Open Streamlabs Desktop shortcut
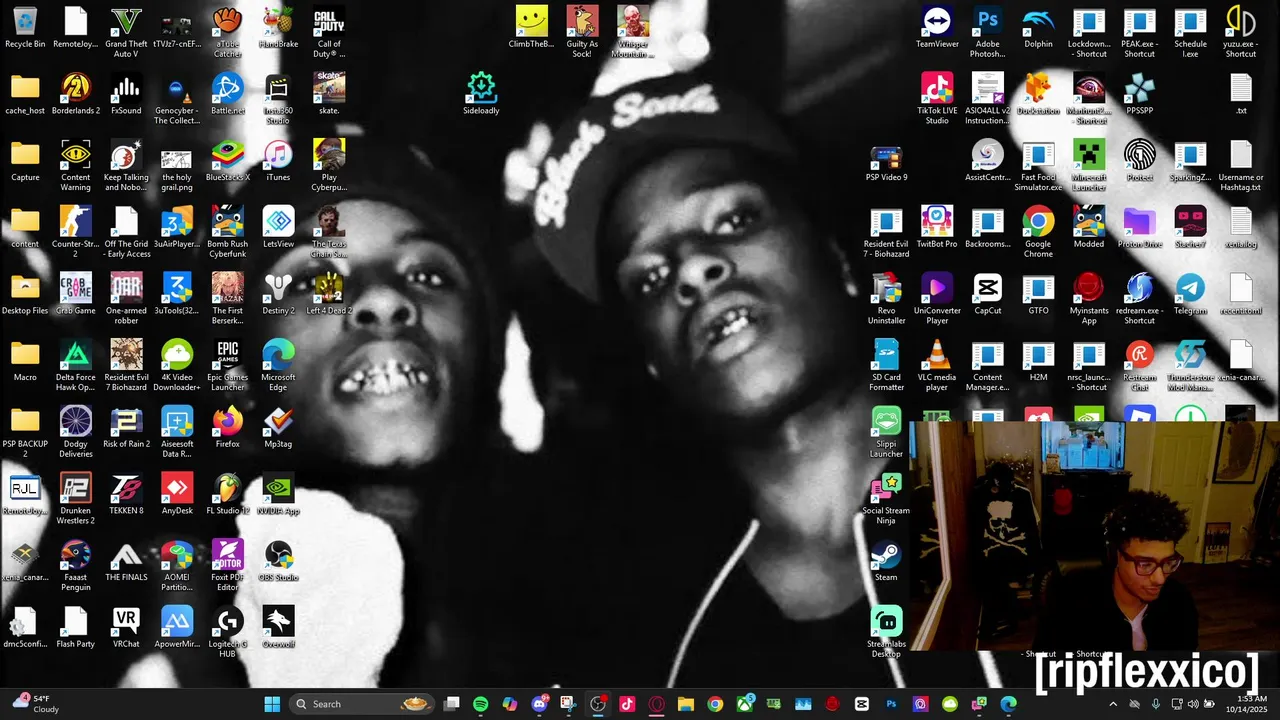 pos(886,632)
